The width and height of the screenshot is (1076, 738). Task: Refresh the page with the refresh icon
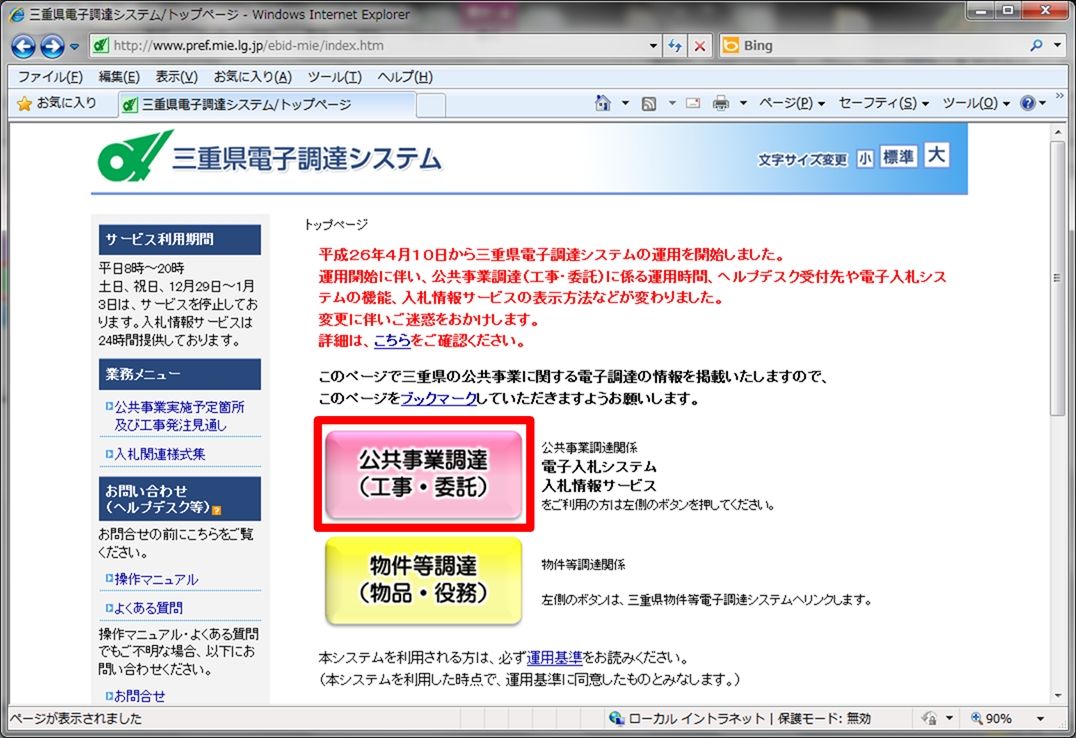tap(675, 46)
